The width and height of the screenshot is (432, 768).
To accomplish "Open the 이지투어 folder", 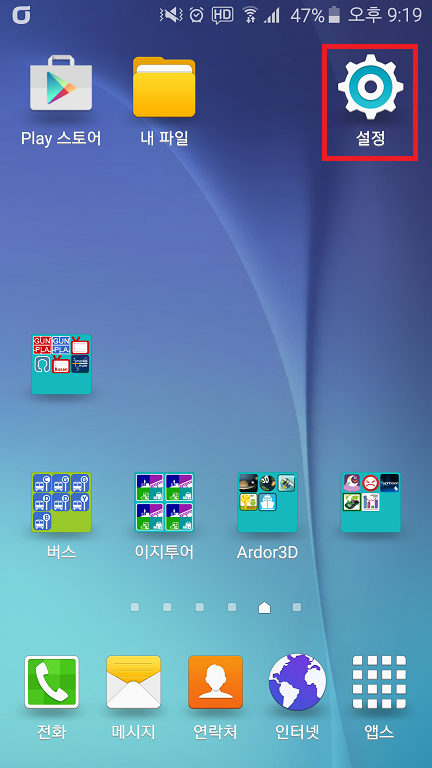I will coord(164,502).
